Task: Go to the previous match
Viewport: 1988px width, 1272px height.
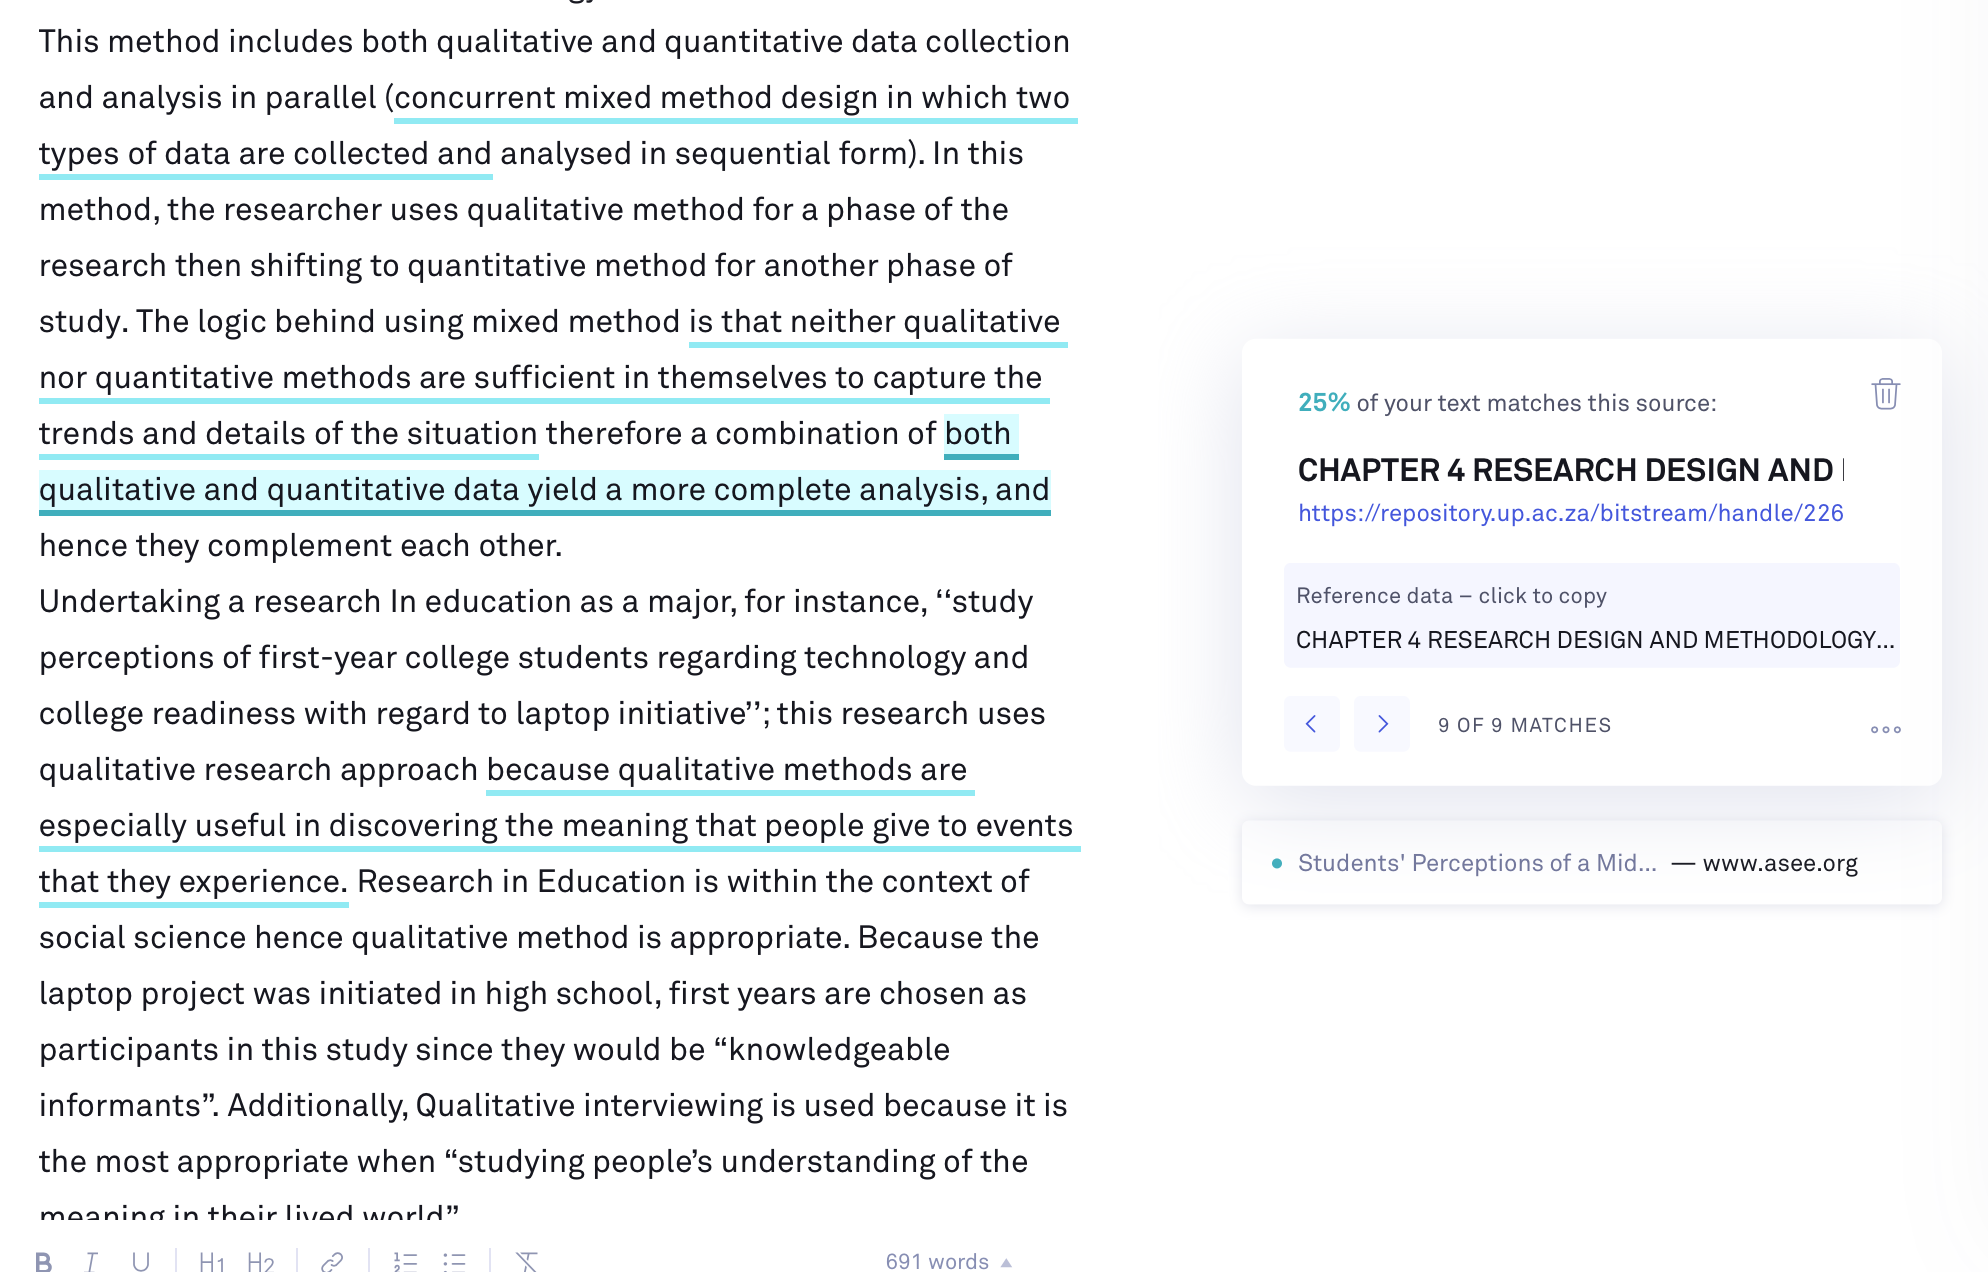Action: (1311, 724)
